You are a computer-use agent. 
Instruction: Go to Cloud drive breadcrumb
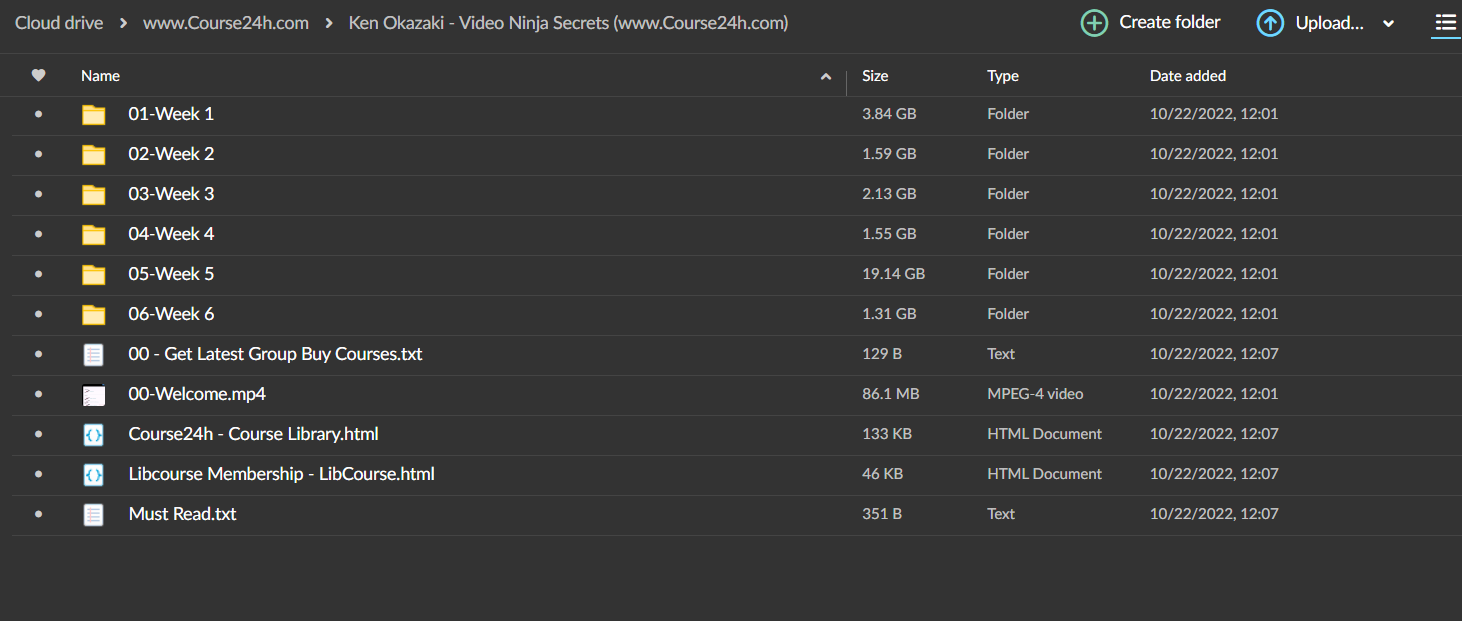coord(59,22)
